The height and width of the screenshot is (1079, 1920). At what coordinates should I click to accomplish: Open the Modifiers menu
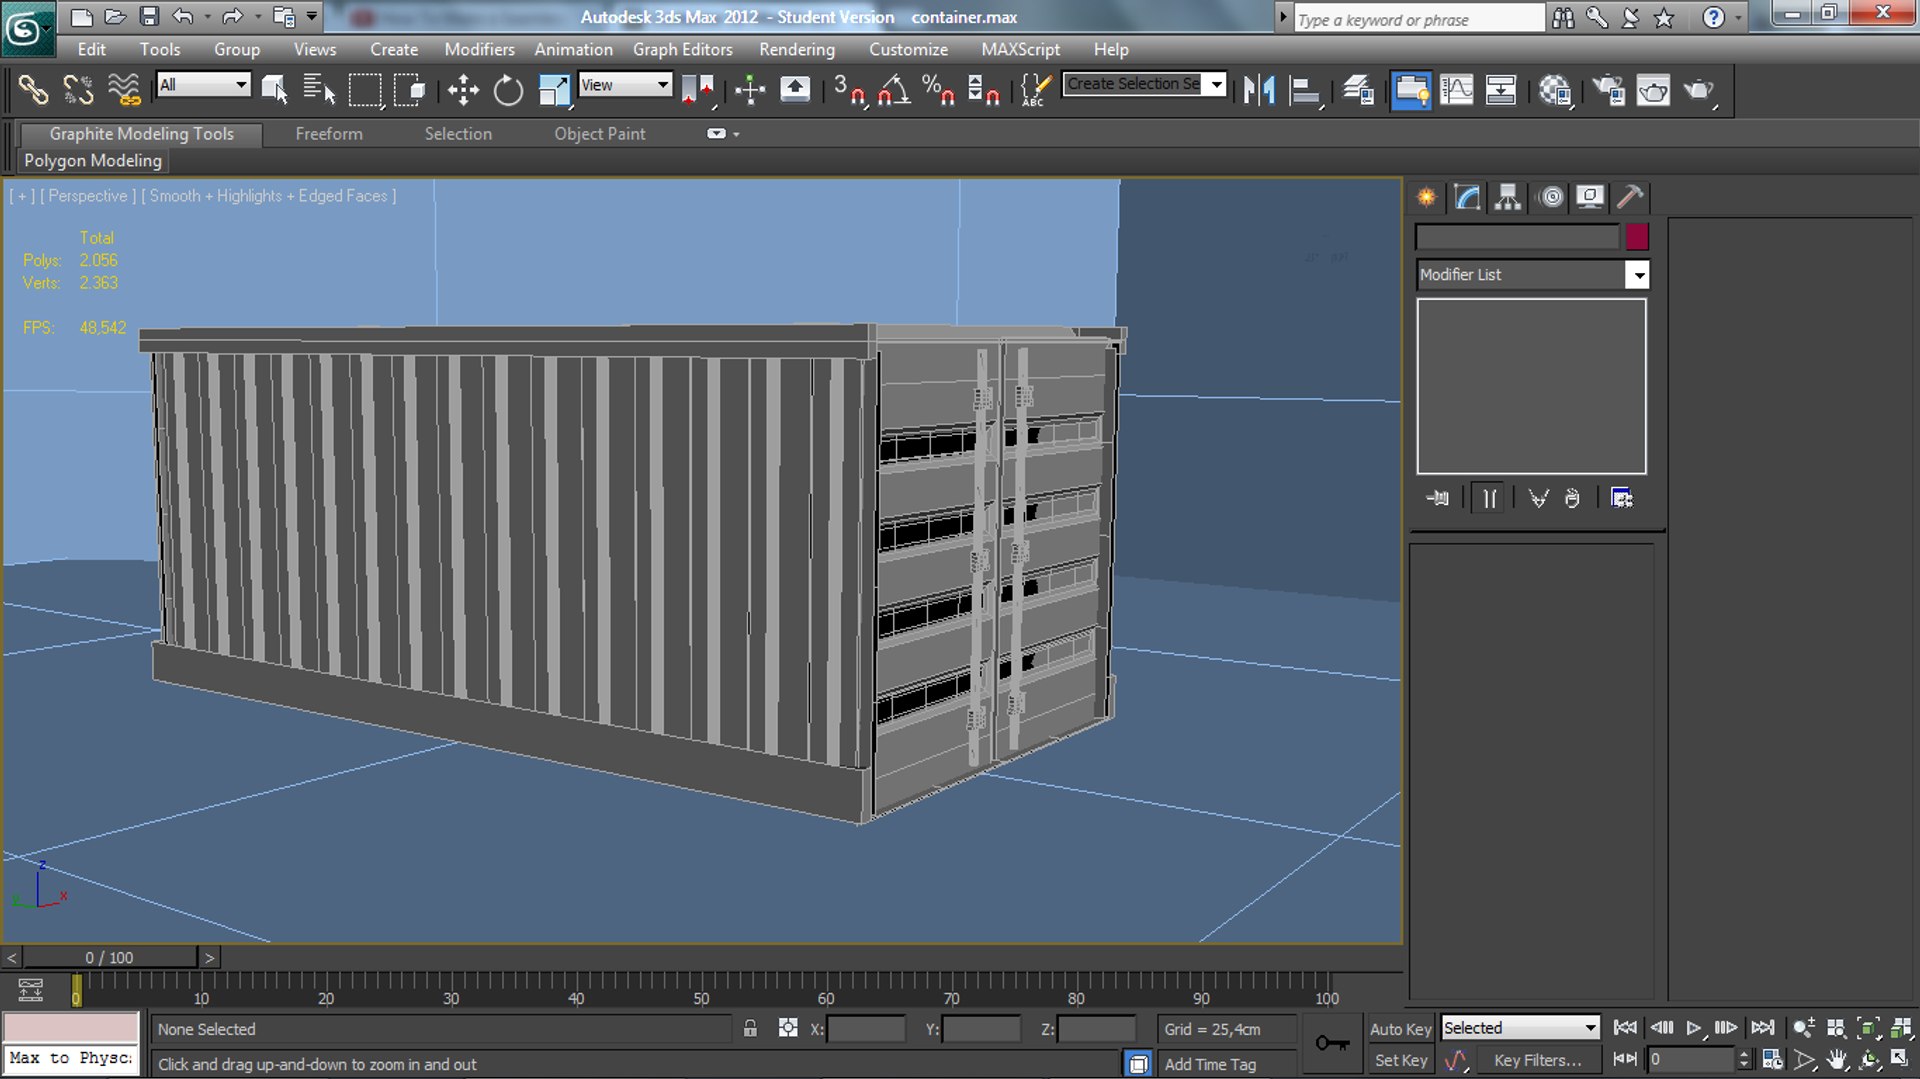pyautogui.click(x=479, y=49)
